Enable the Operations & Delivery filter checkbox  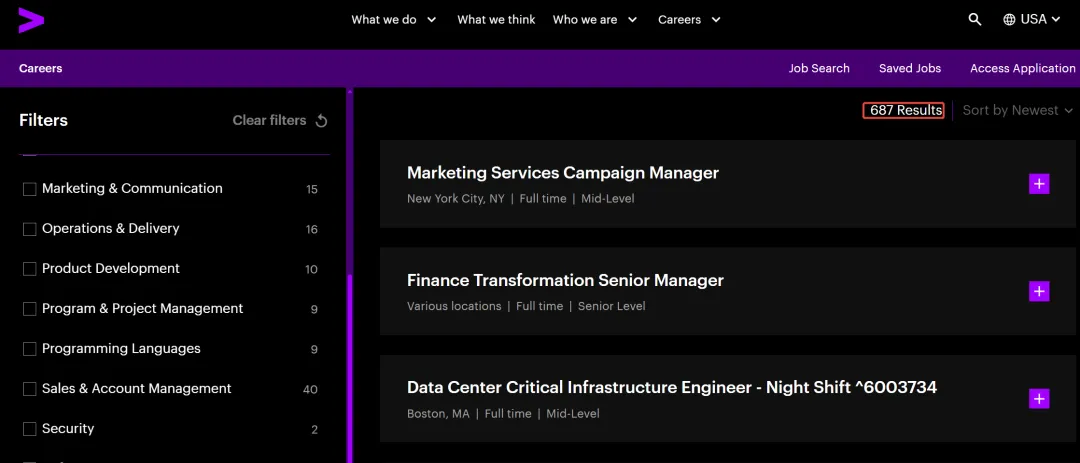30,229
